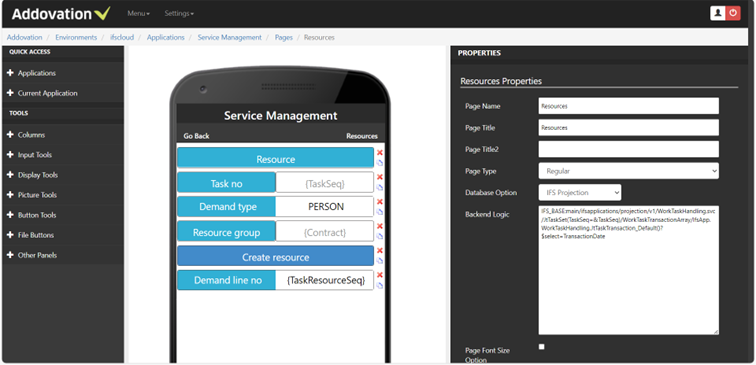
Task: Click the Create resource button in phone preview
Action: point(275,256)
